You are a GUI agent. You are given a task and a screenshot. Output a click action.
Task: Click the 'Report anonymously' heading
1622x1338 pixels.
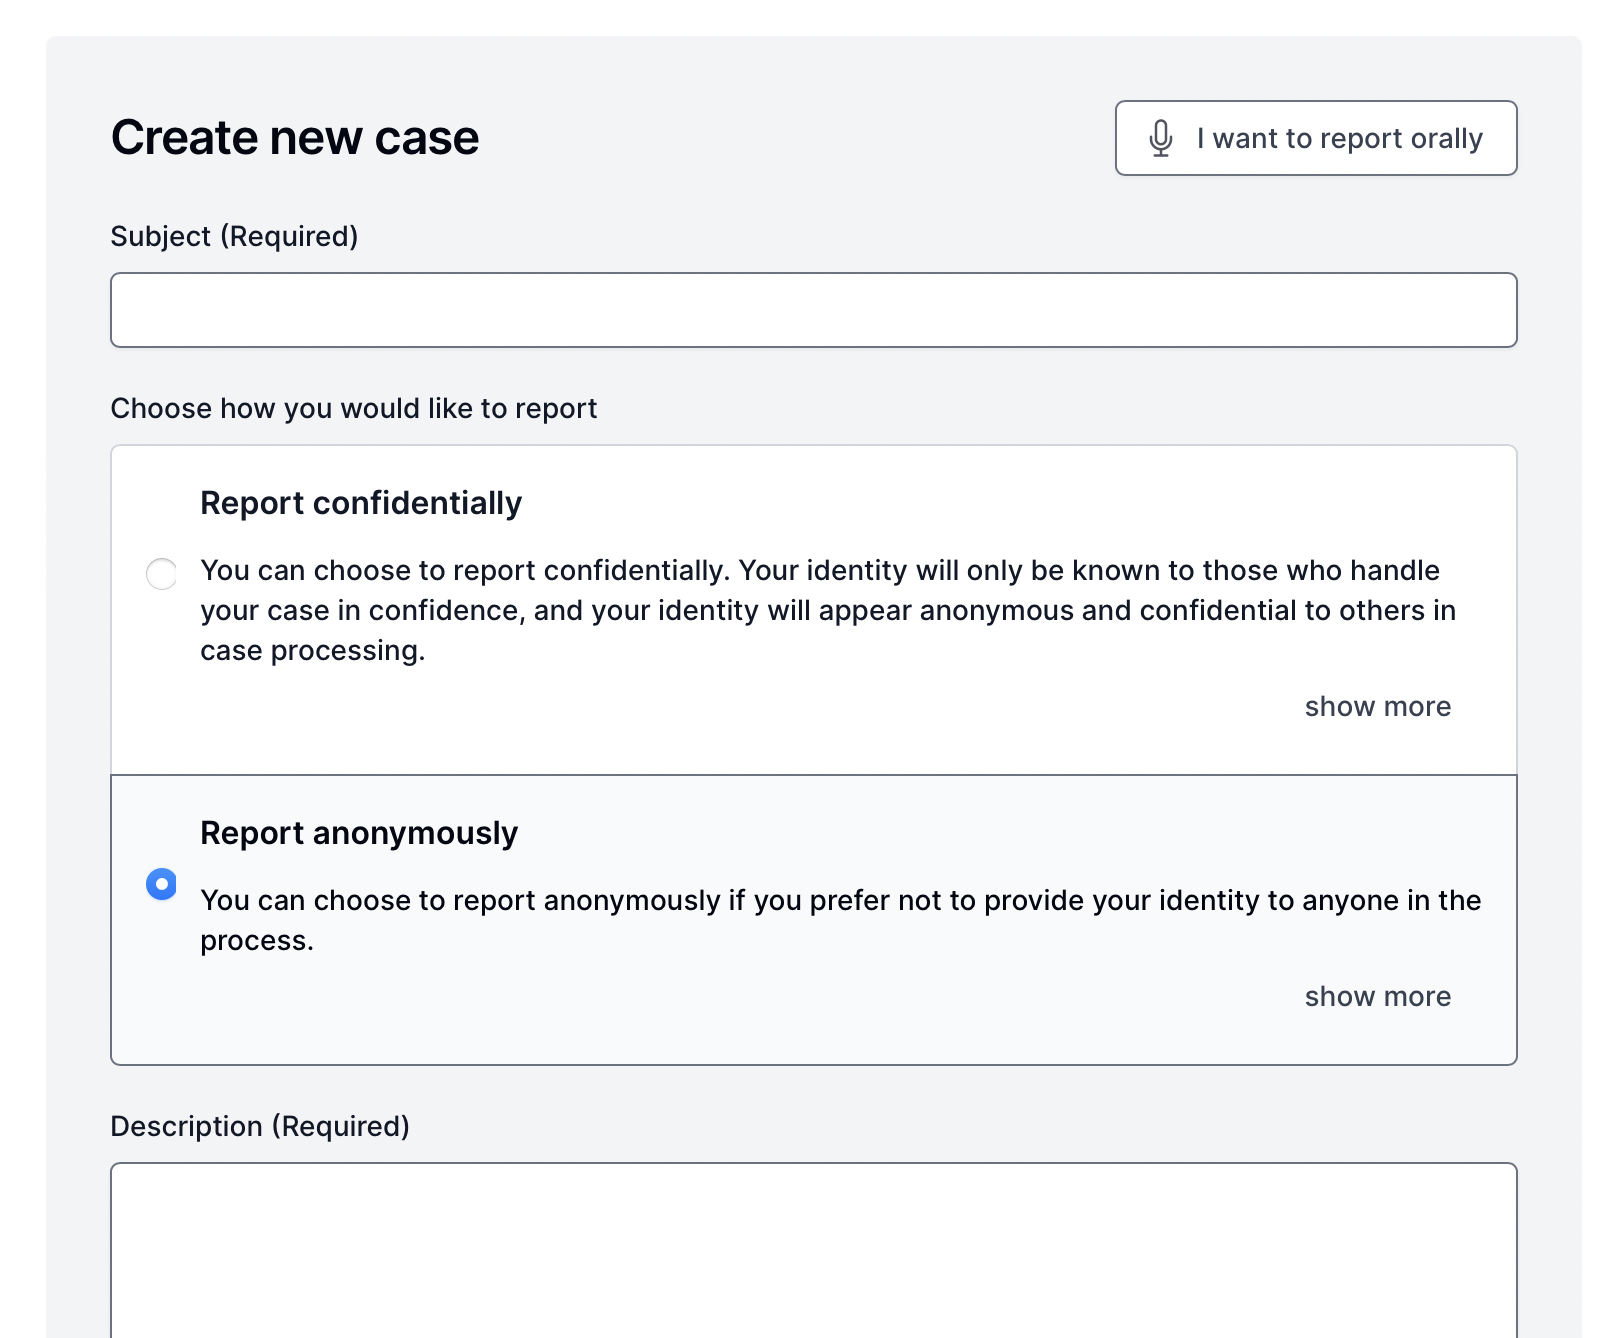coord(358,832)
